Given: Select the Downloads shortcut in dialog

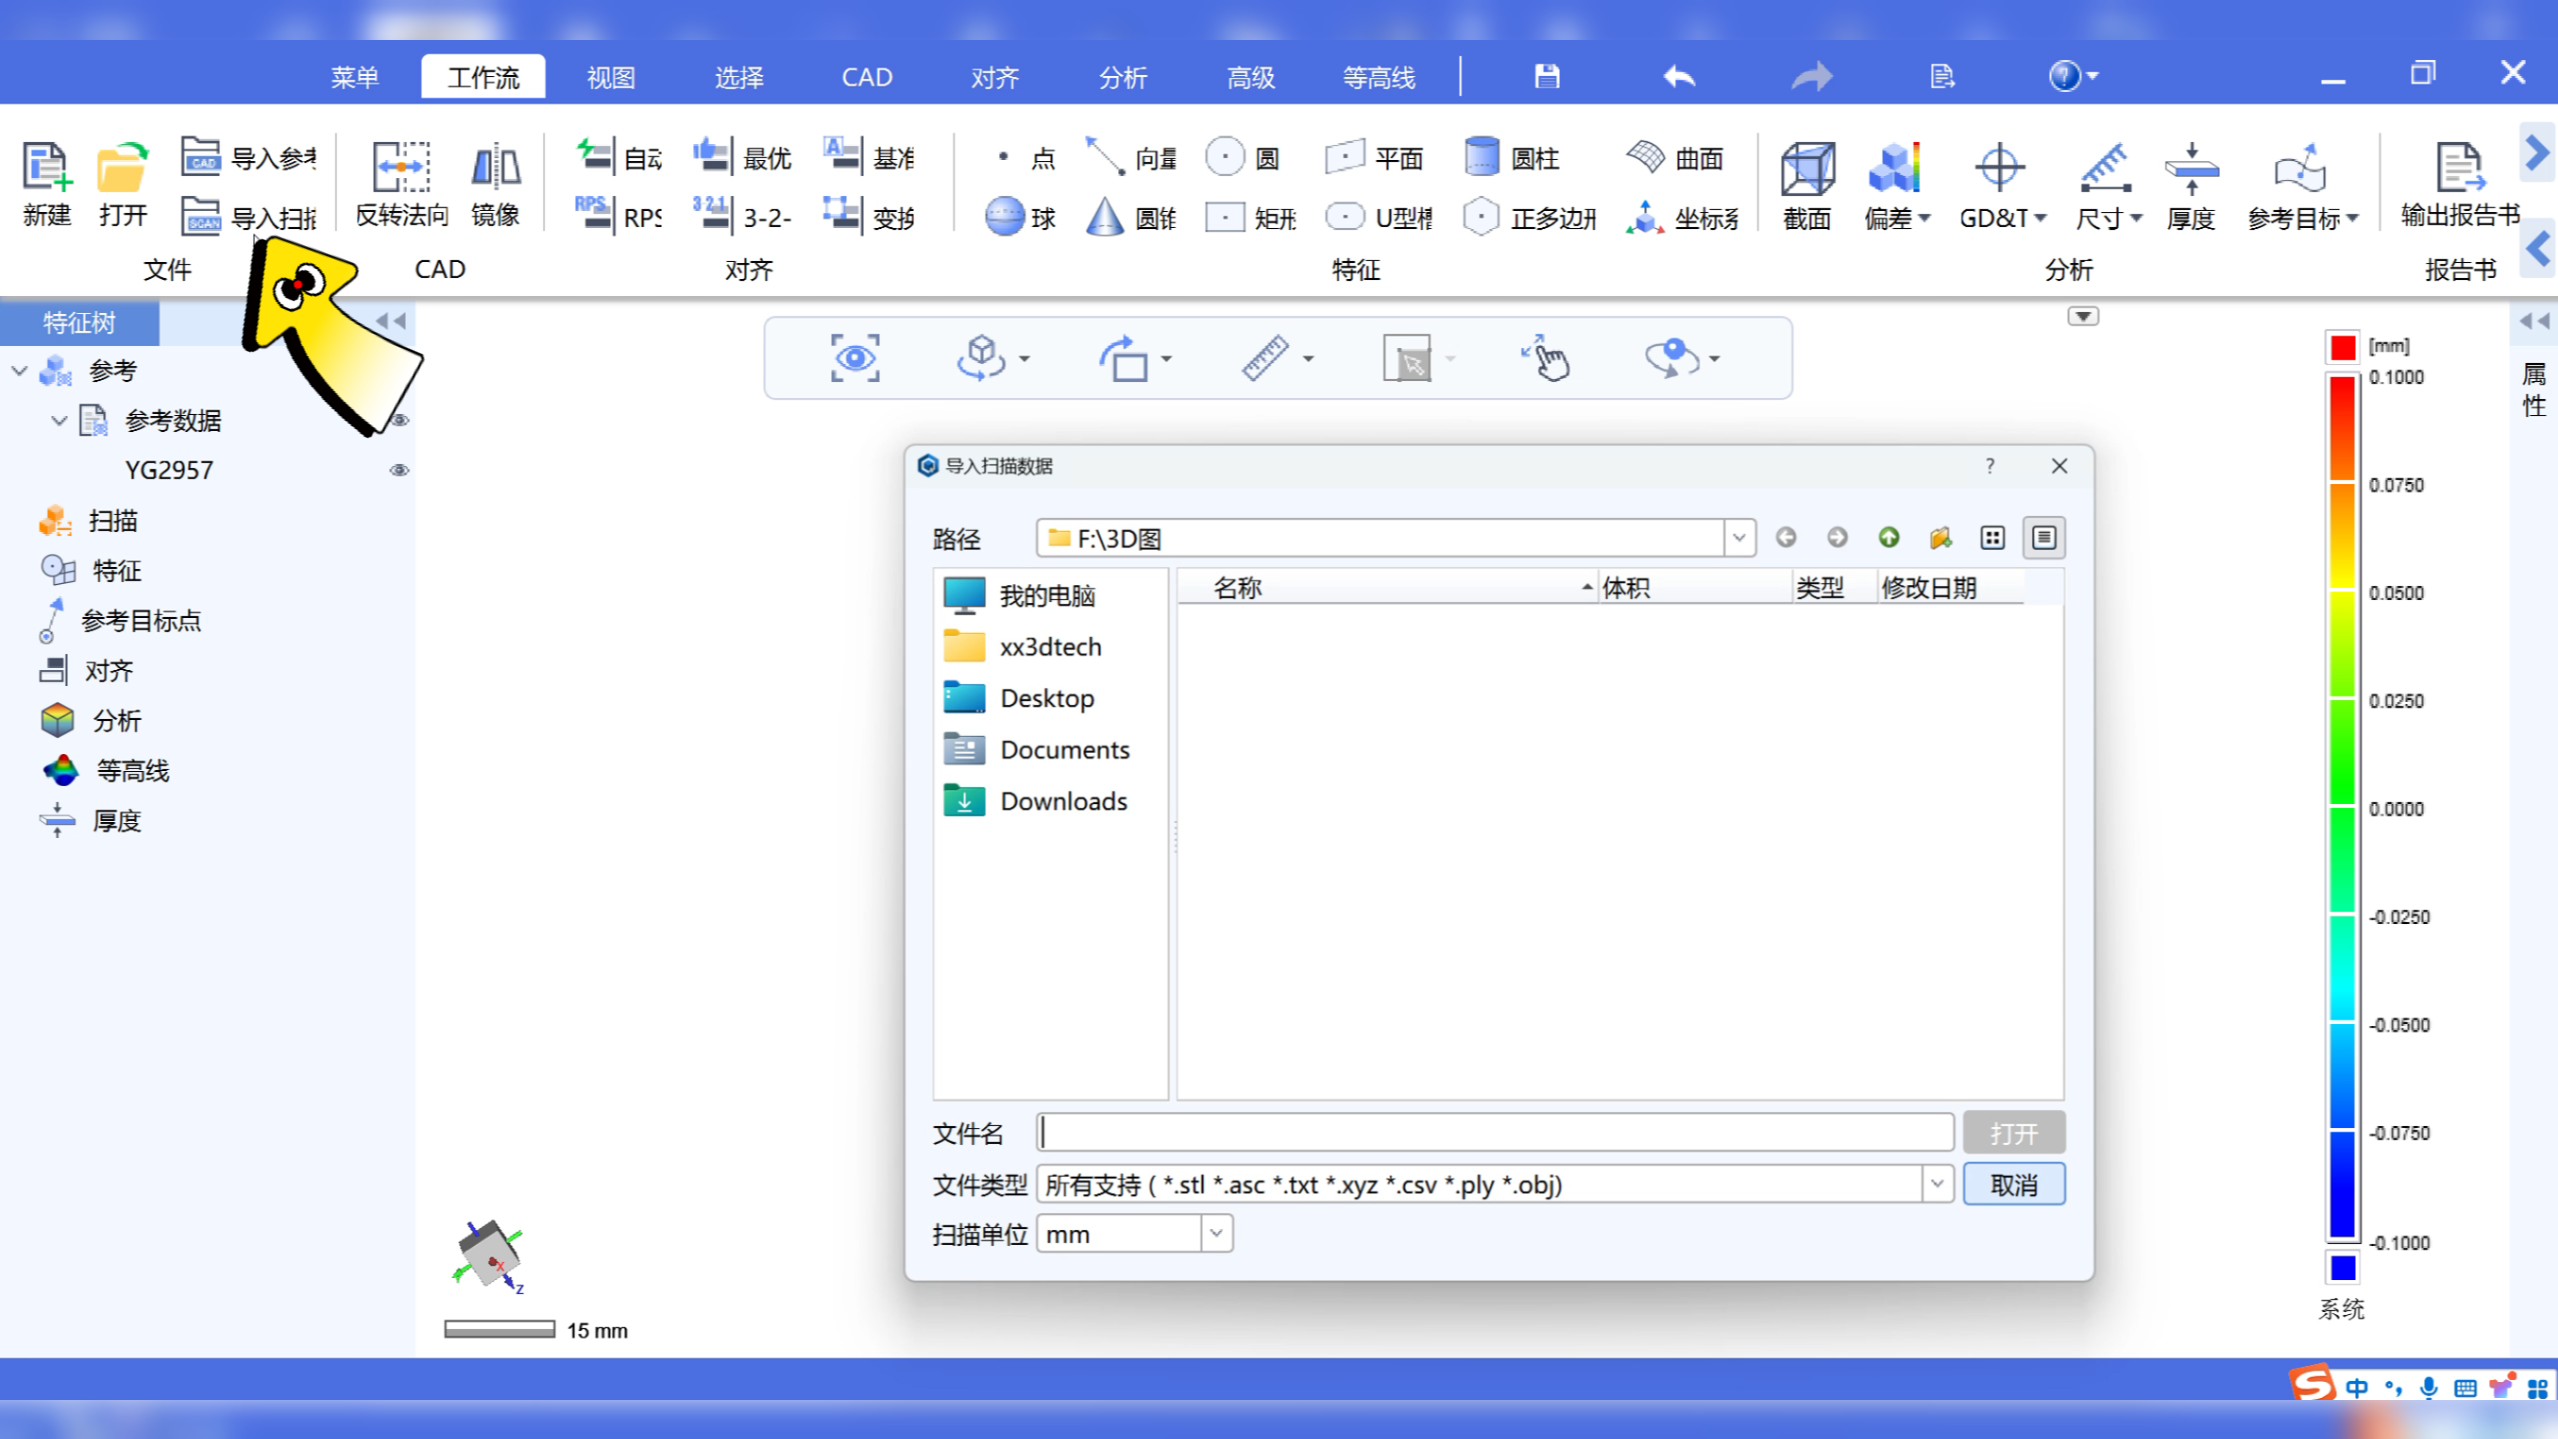Looking at the screenshot, I should [x=1035, y=801].
